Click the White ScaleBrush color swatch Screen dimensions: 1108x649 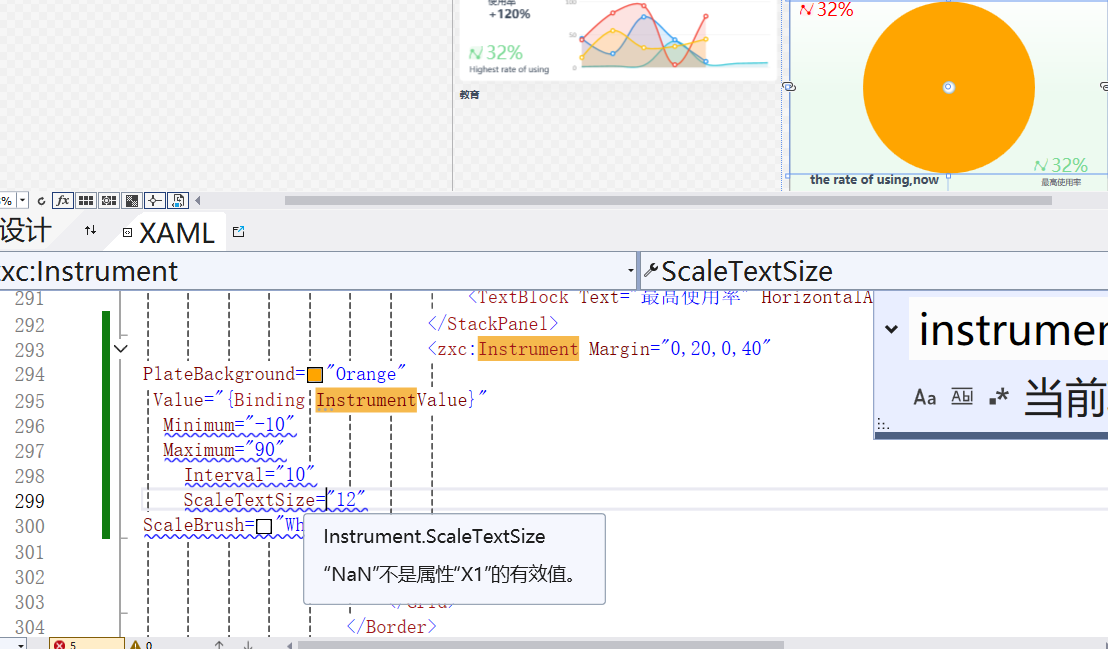[x=264, y=526]
